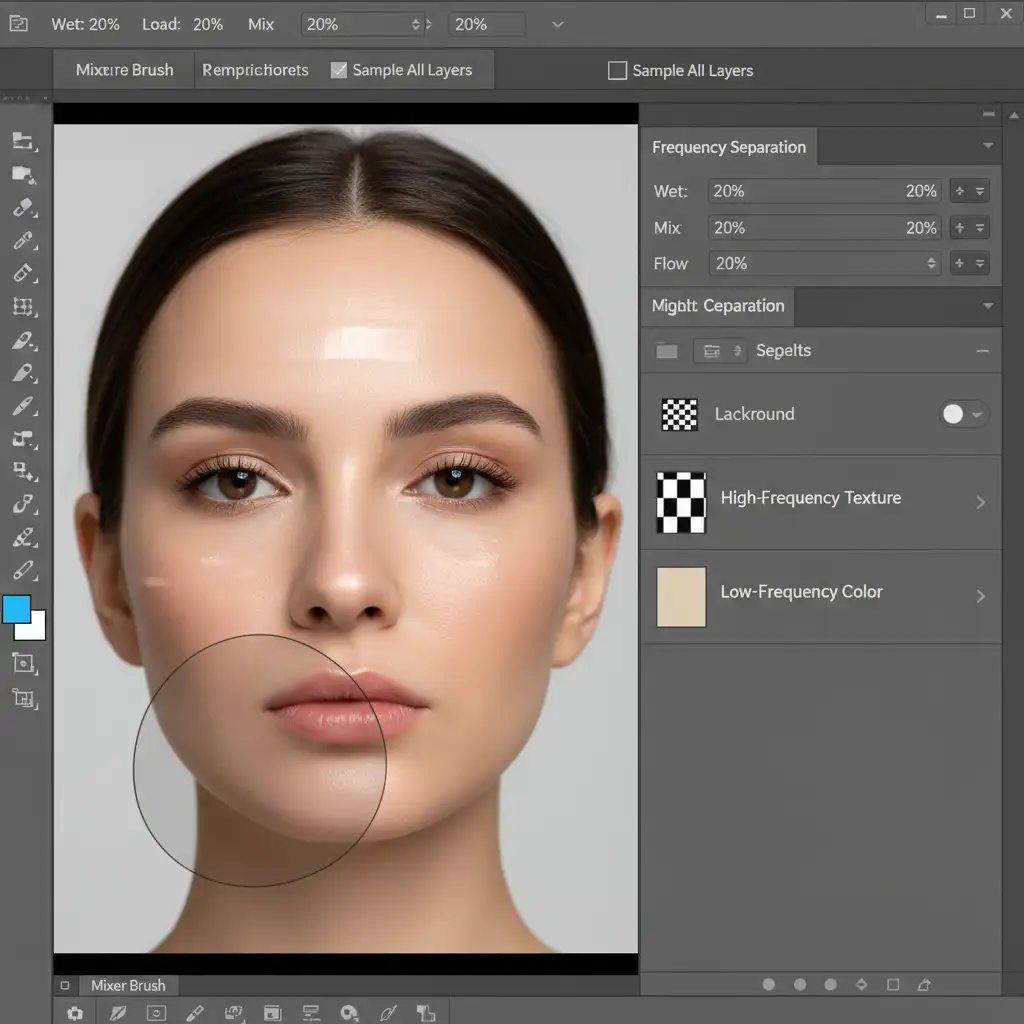
Task: Select the topmost tool in the left toolbar
Action: coord(22,141)
